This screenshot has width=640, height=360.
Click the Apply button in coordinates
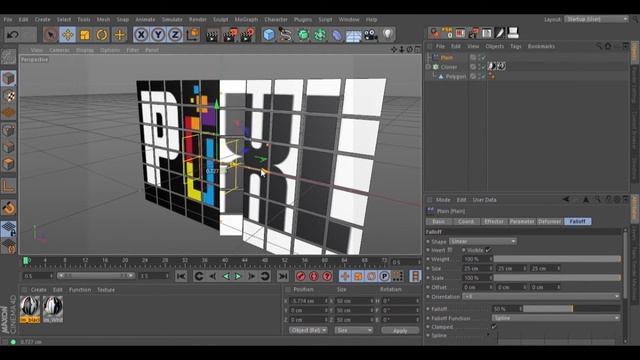click(400, 331)
